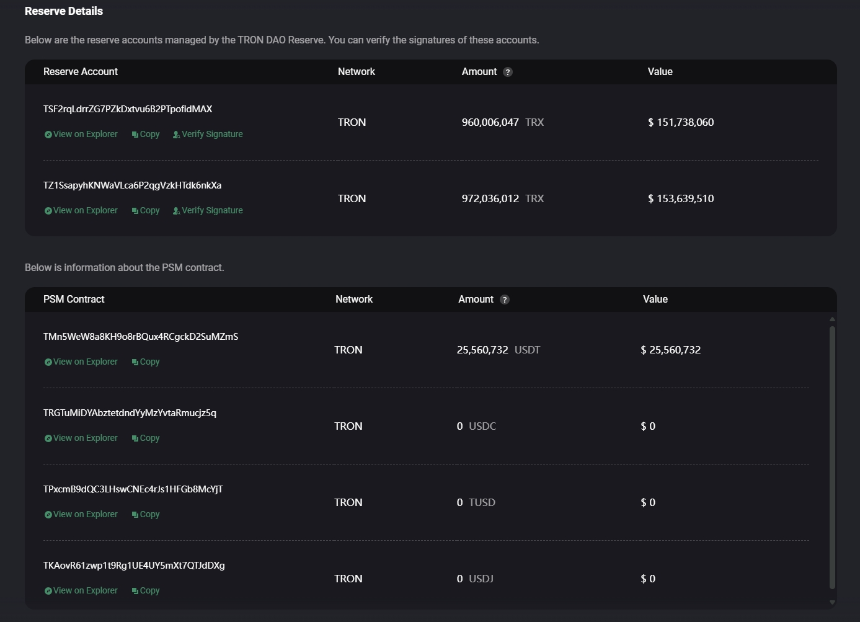Click explorer icon for the USDT PSM contract
This screenshot has width=860, height=622.
pos(48,362)
